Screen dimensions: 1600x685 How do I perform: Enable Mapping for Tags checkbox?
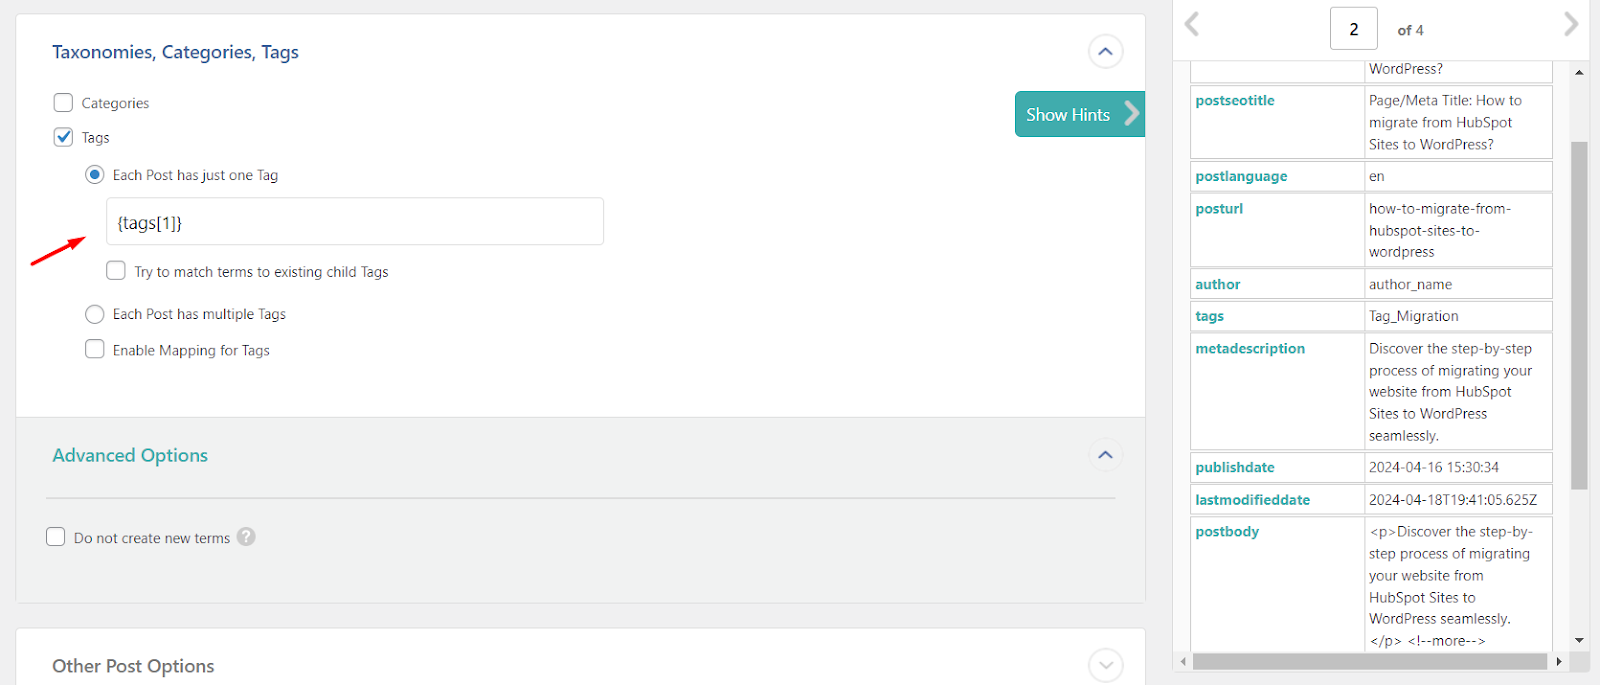pyautogui.click(x=95, y=349)
